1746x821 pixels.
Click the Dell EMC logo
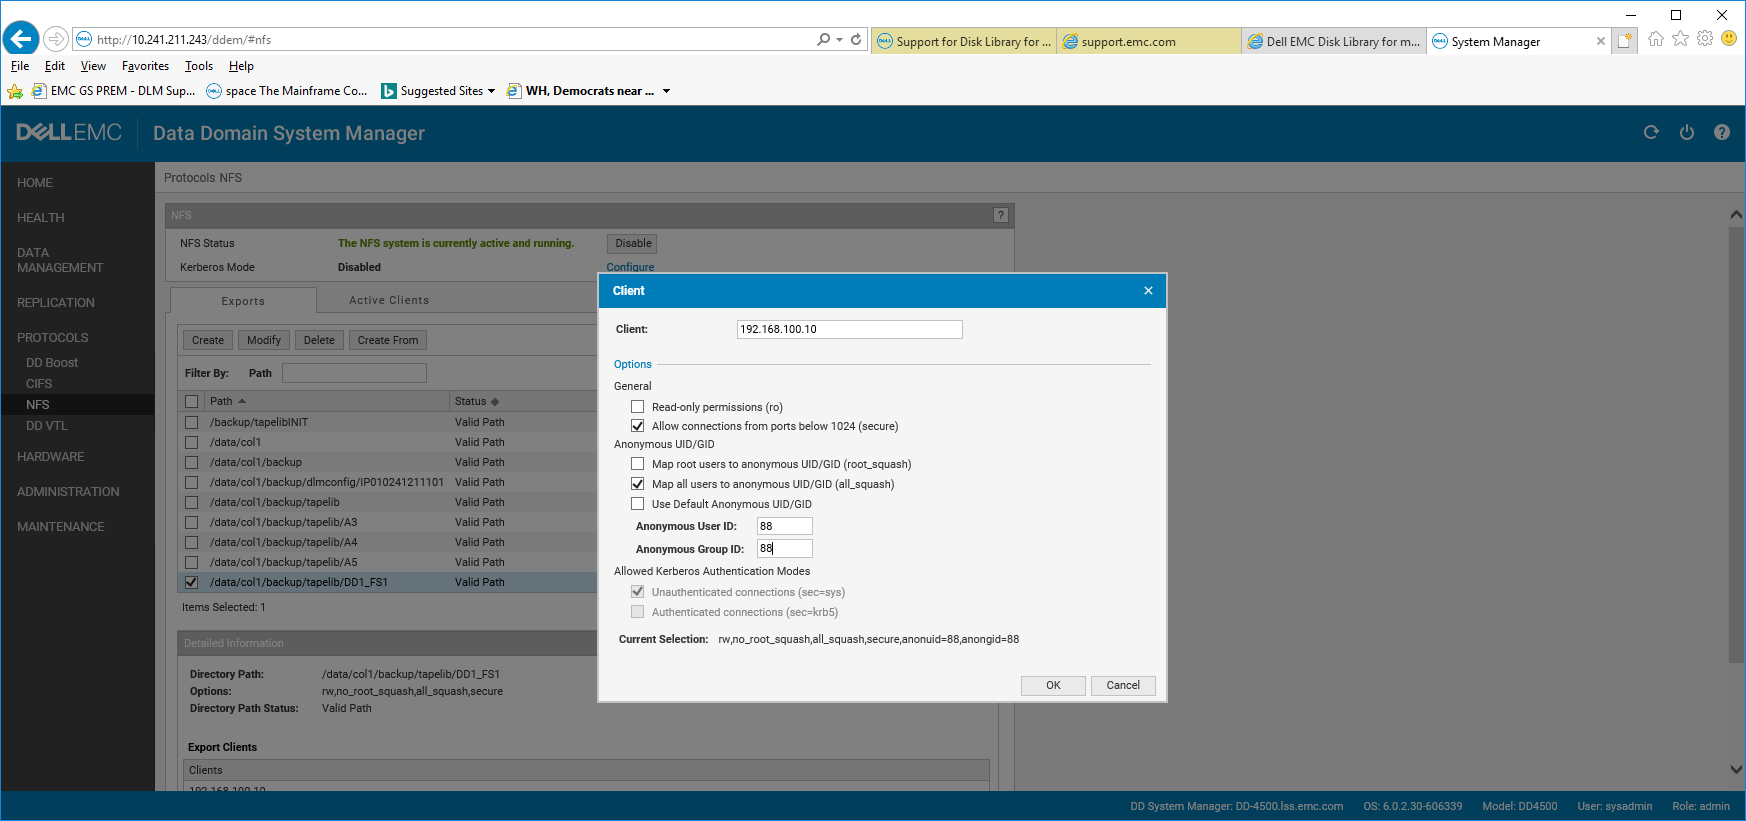pos(69,132)
